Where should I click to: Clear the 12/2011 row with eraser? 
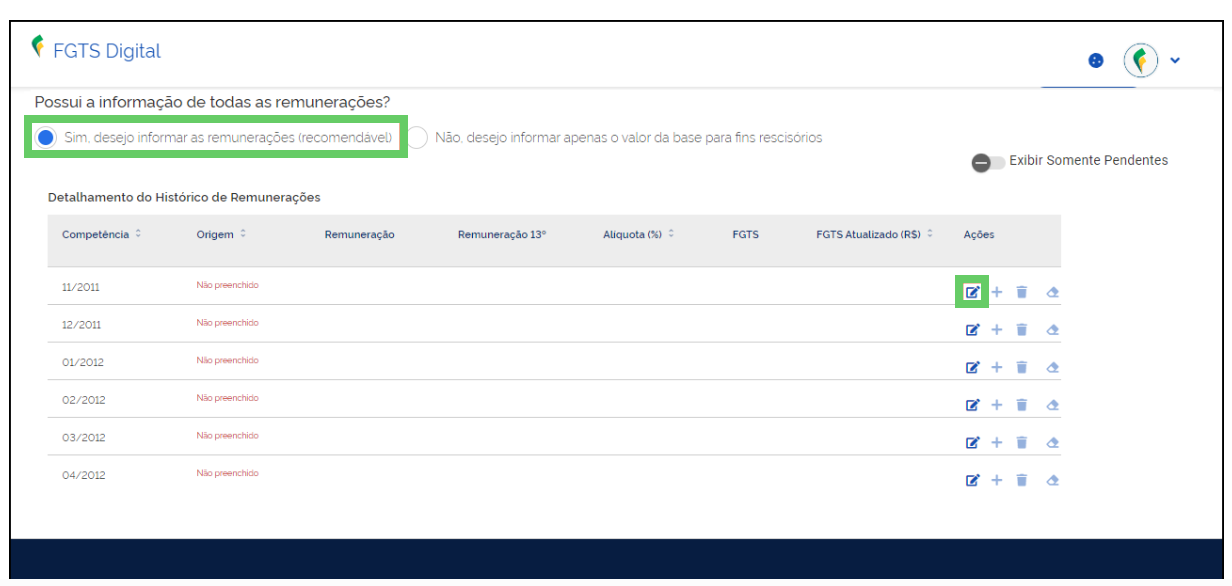coord(1052,330)
